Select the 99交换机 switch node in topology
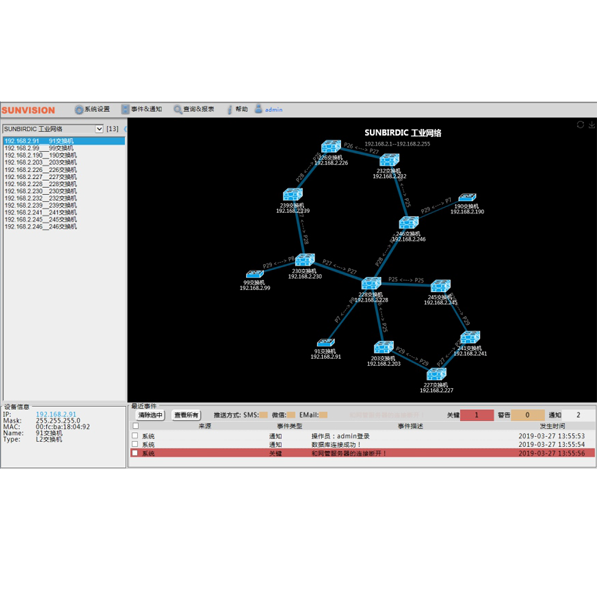600x600 pixels. (255, 274)
